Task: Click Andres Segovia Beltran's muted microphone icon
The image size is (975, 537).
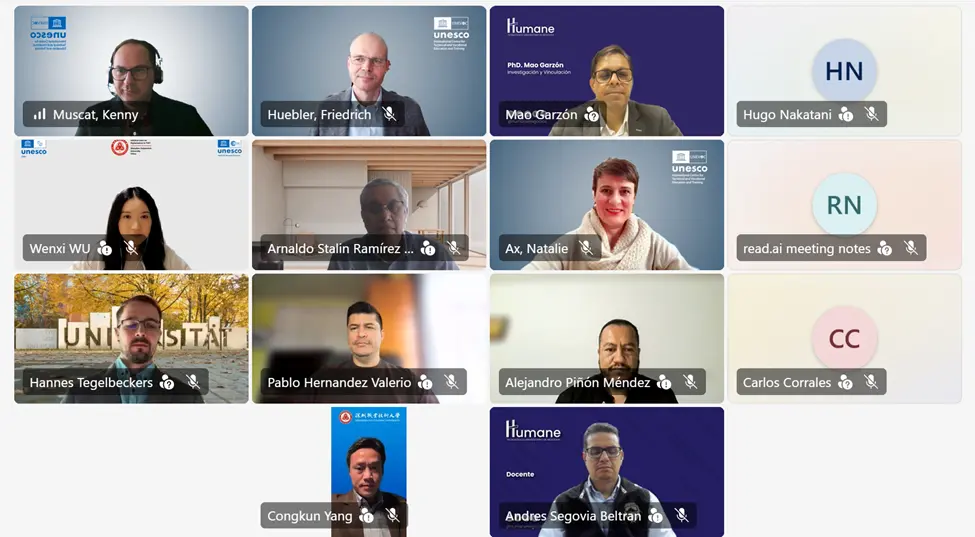Action: (682, 516)
